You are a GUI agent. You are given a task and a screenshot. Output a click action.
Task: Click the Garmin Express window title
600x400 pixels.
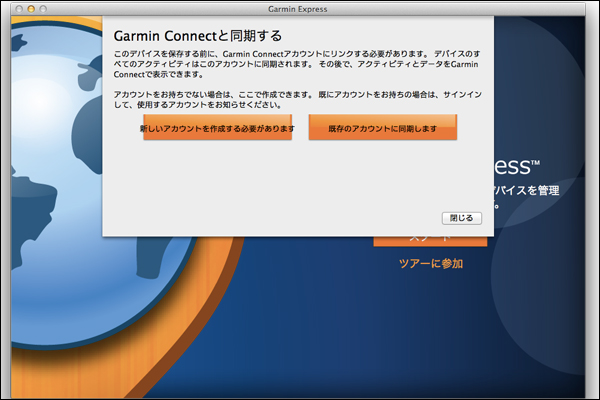click(298, 9)
